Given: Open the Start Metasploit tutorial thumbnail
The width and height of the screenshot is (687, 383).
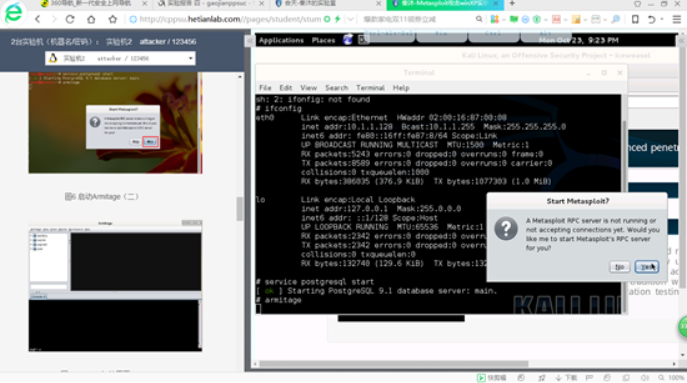Looking at the screenshot, I should 115,123.
